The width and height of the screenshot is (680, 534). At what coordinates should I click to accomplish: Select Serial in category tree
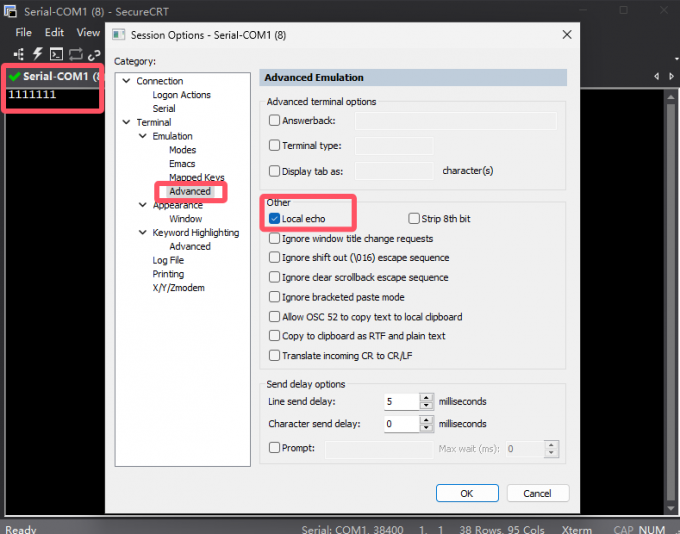(164, 108)
